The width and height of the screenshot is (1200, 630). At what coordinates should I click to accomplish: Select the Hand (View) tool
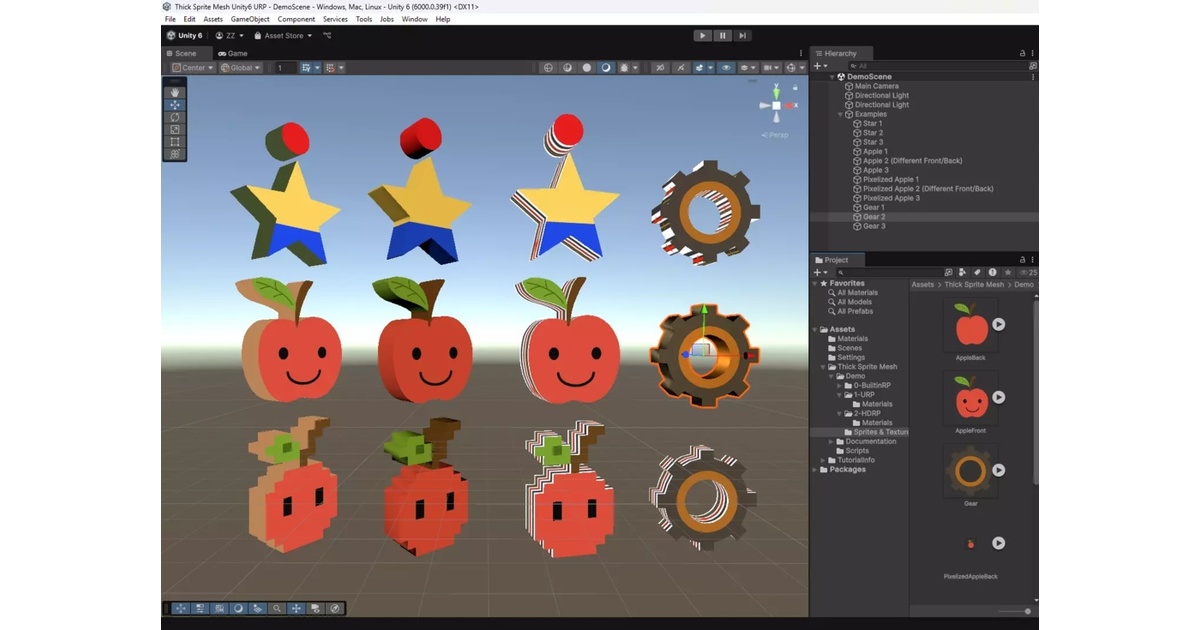point(175,92)
